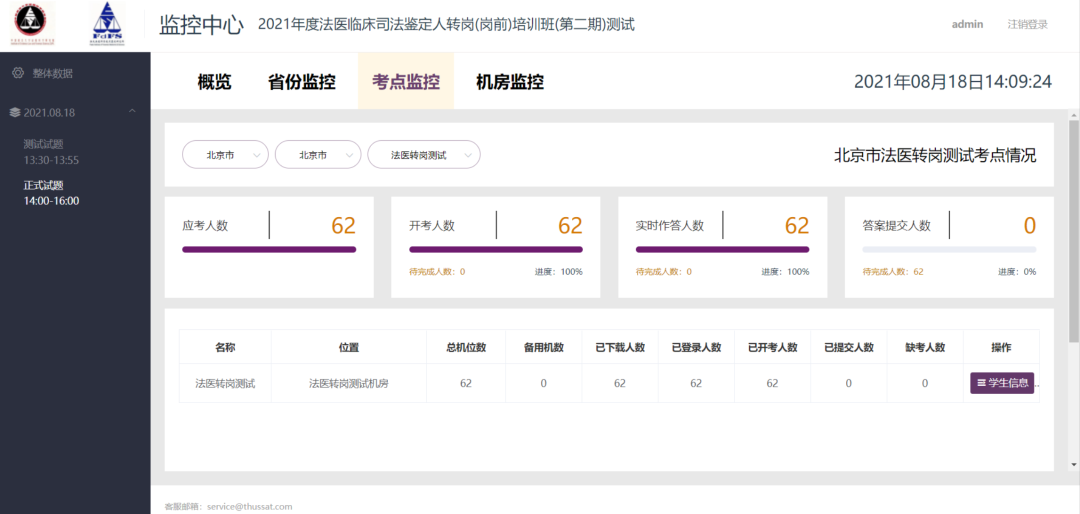
Task: Click the 操作 column header
Action: (x=1001, y=347)
